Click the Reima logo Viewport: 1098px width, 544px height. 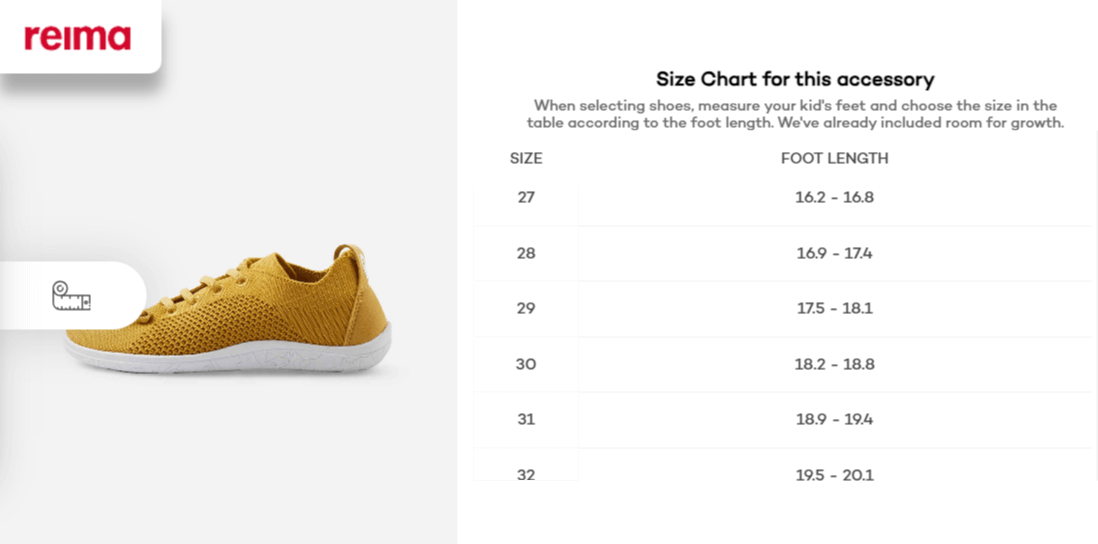click(78, 38)
